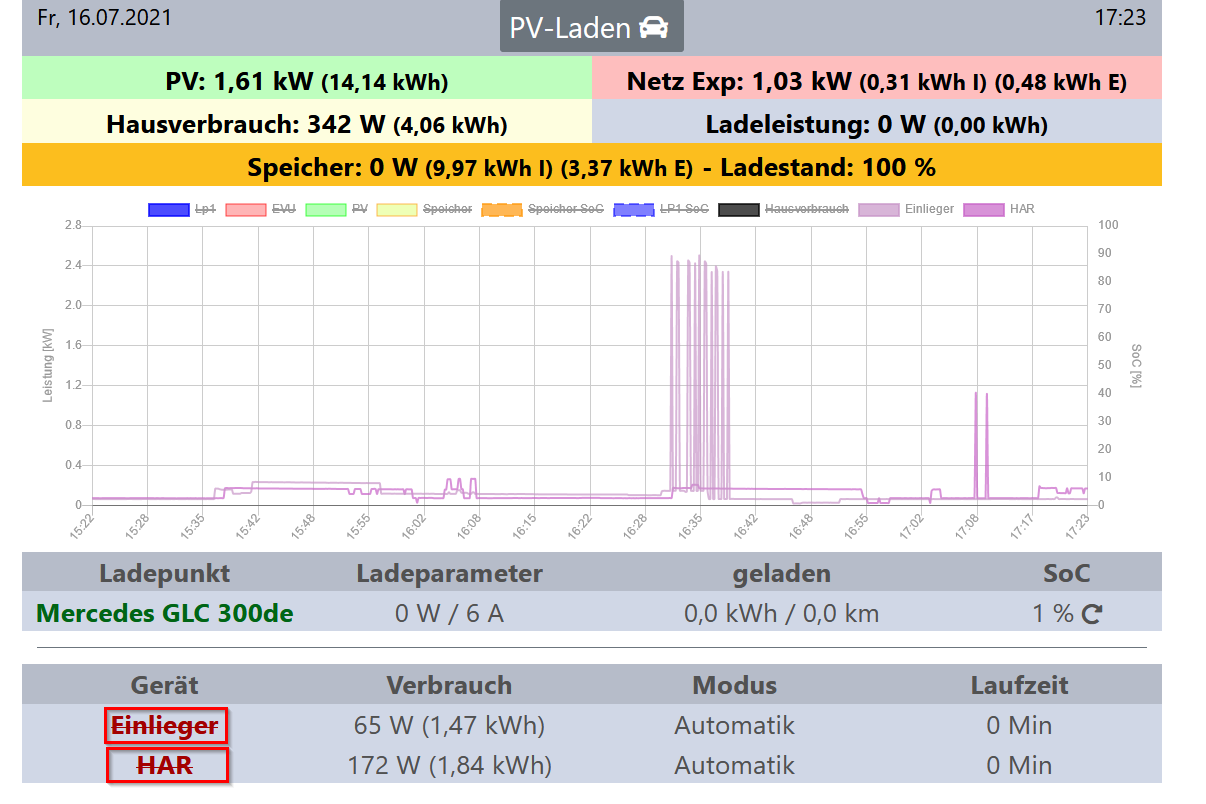
Task: Show Hausverbrauch series in the chart
Action: click(783, 210)
